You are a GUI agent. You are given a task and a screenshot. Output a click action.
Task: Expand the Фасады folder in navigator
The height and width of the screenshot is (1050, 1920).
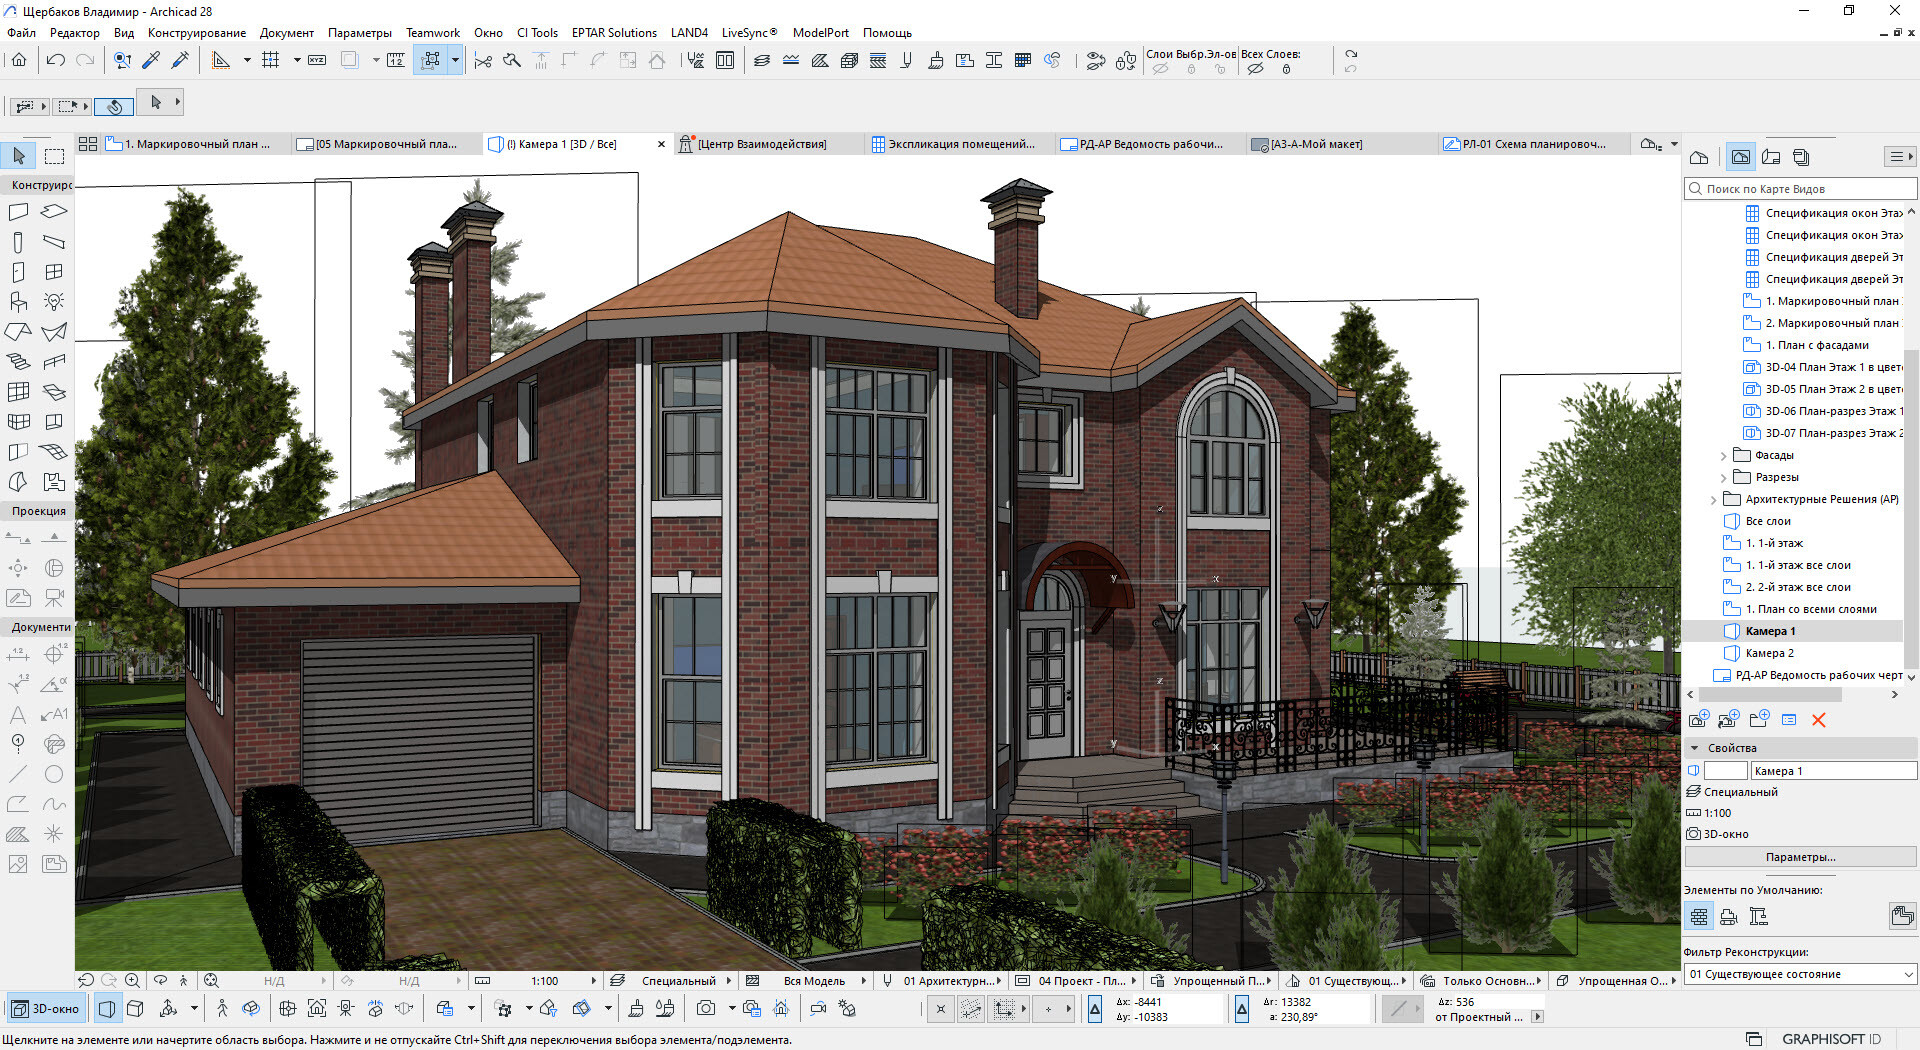(1723, 456)
